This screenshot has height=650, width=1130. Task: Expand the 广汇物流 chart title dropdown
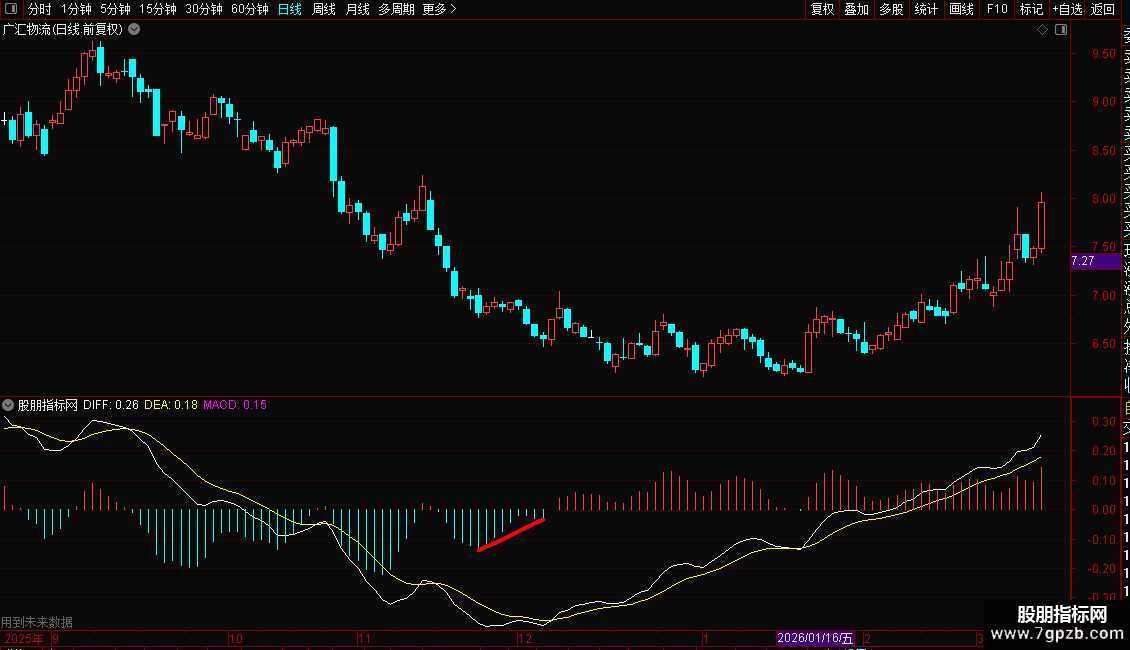pyautogui.click(x=134, y=29)
